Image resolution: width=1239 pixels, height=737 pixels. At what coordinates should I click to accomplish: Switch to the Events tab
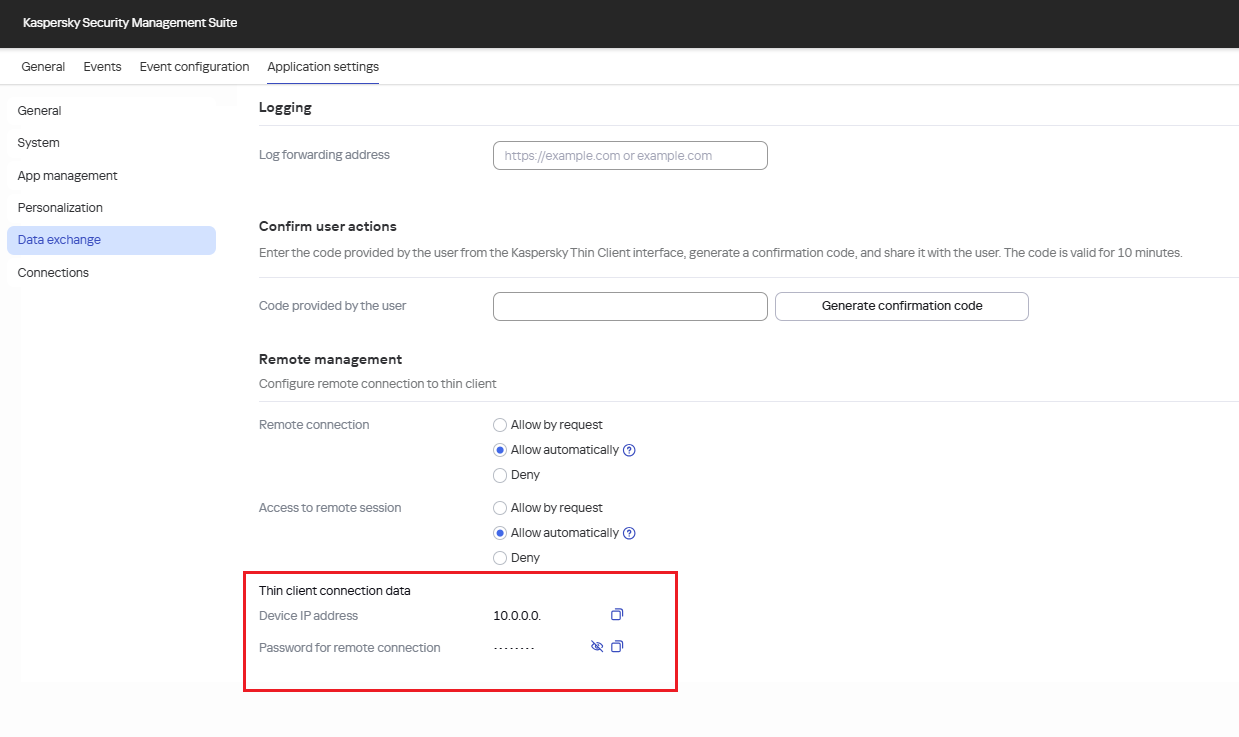(102, 66)
